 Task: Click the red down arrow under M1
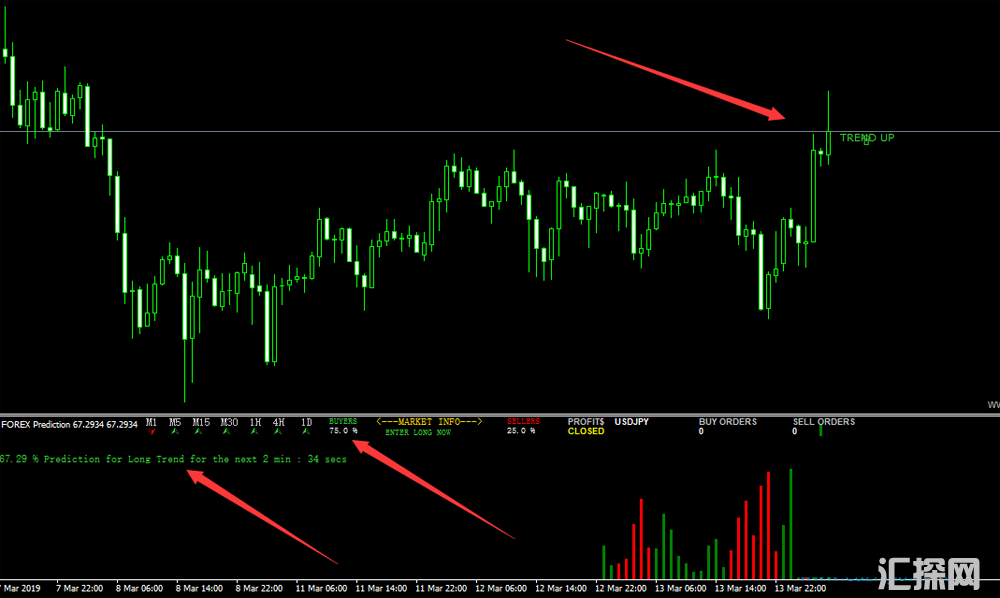point(152,433)
